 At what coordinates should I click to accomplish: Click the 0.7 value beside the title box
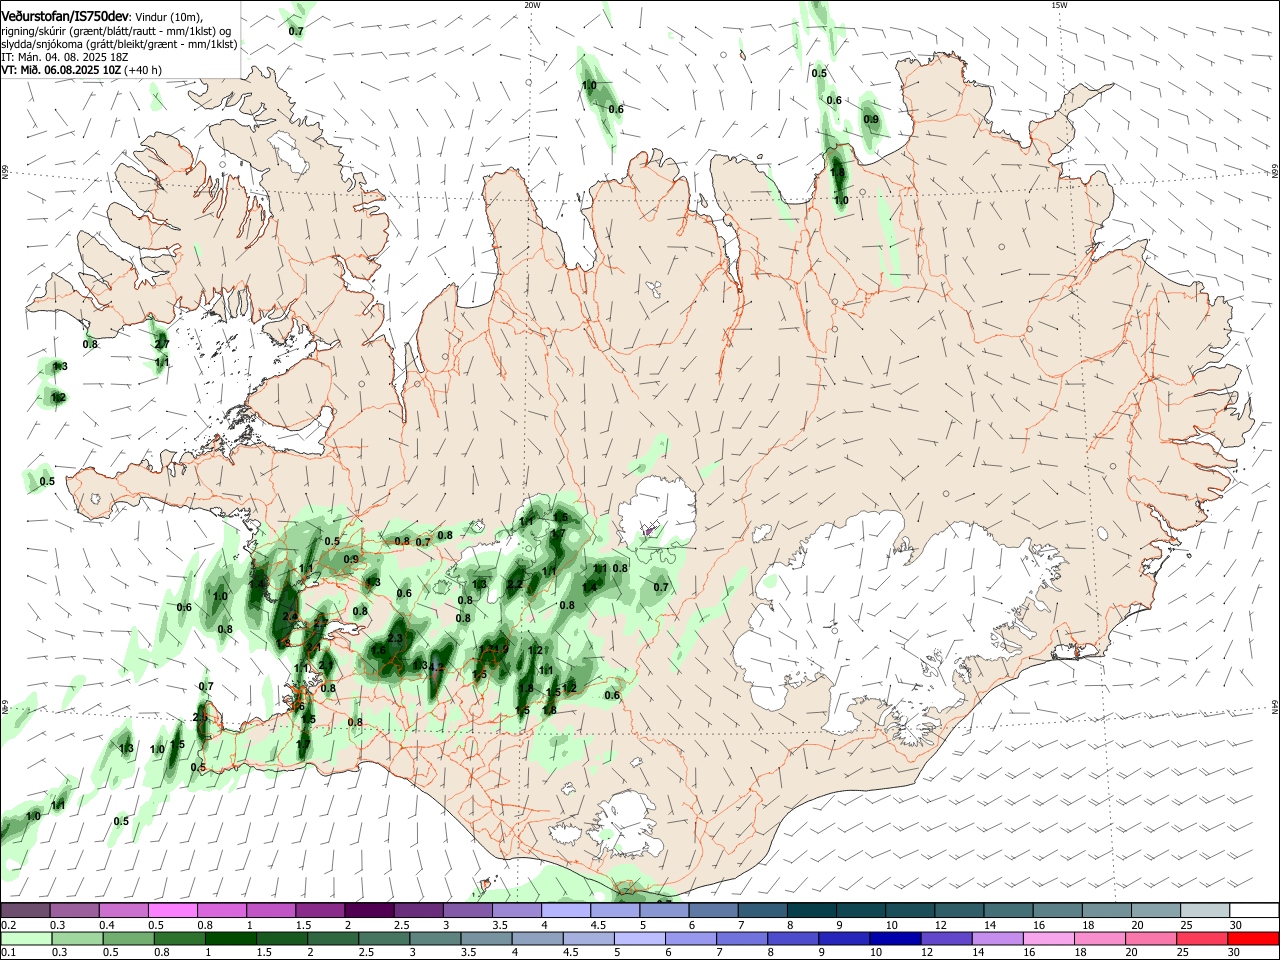pyautogui.click(x=296, y=31)
